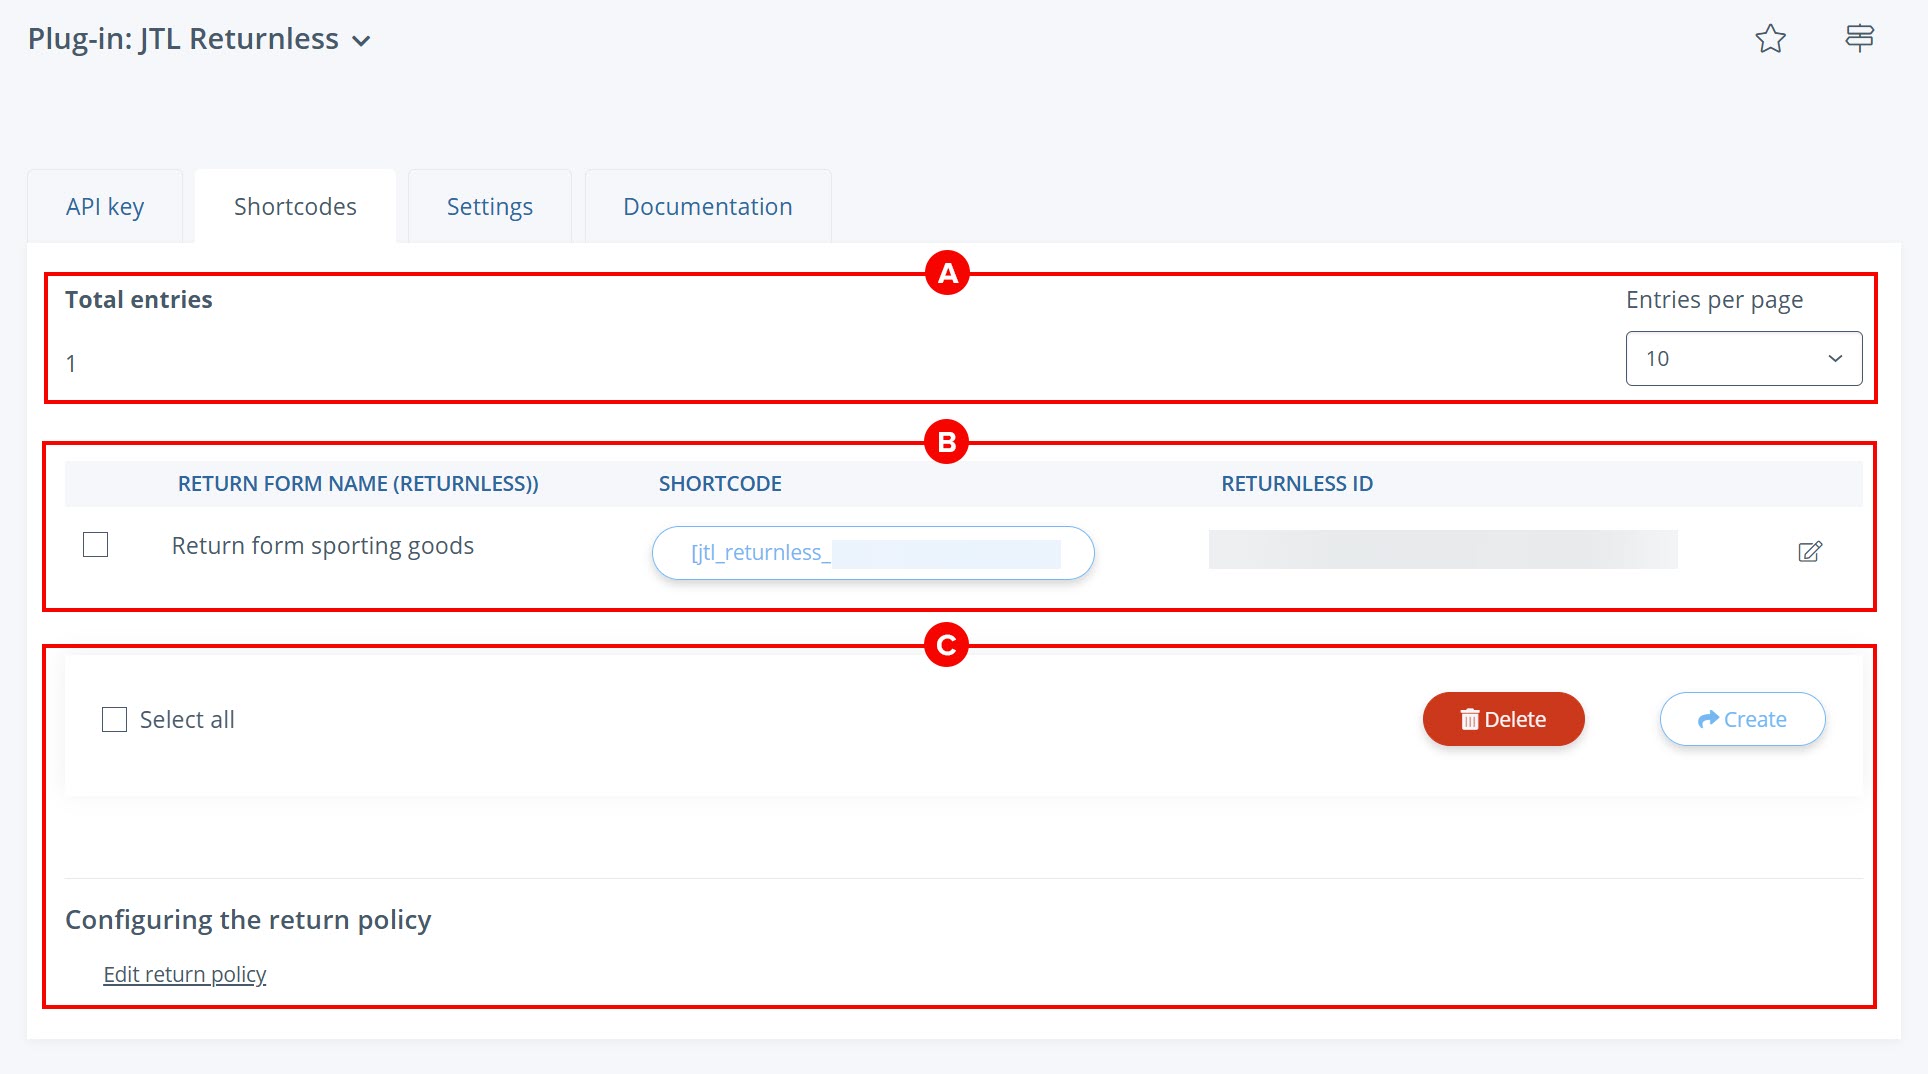This screenshot has height=1074, width=1928.
Task: Click the Return form sporting goods name
Action: 322,546
